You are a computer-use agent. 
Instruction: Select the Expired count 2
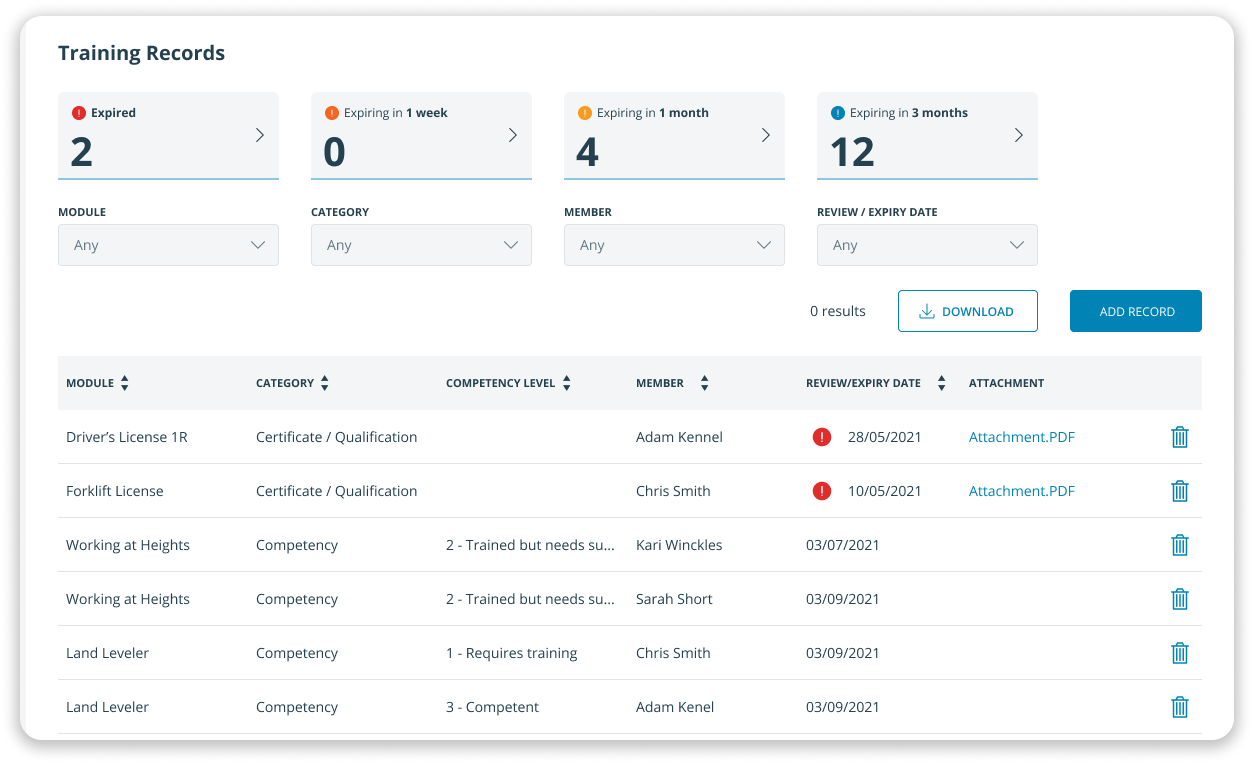pos(82,152)
